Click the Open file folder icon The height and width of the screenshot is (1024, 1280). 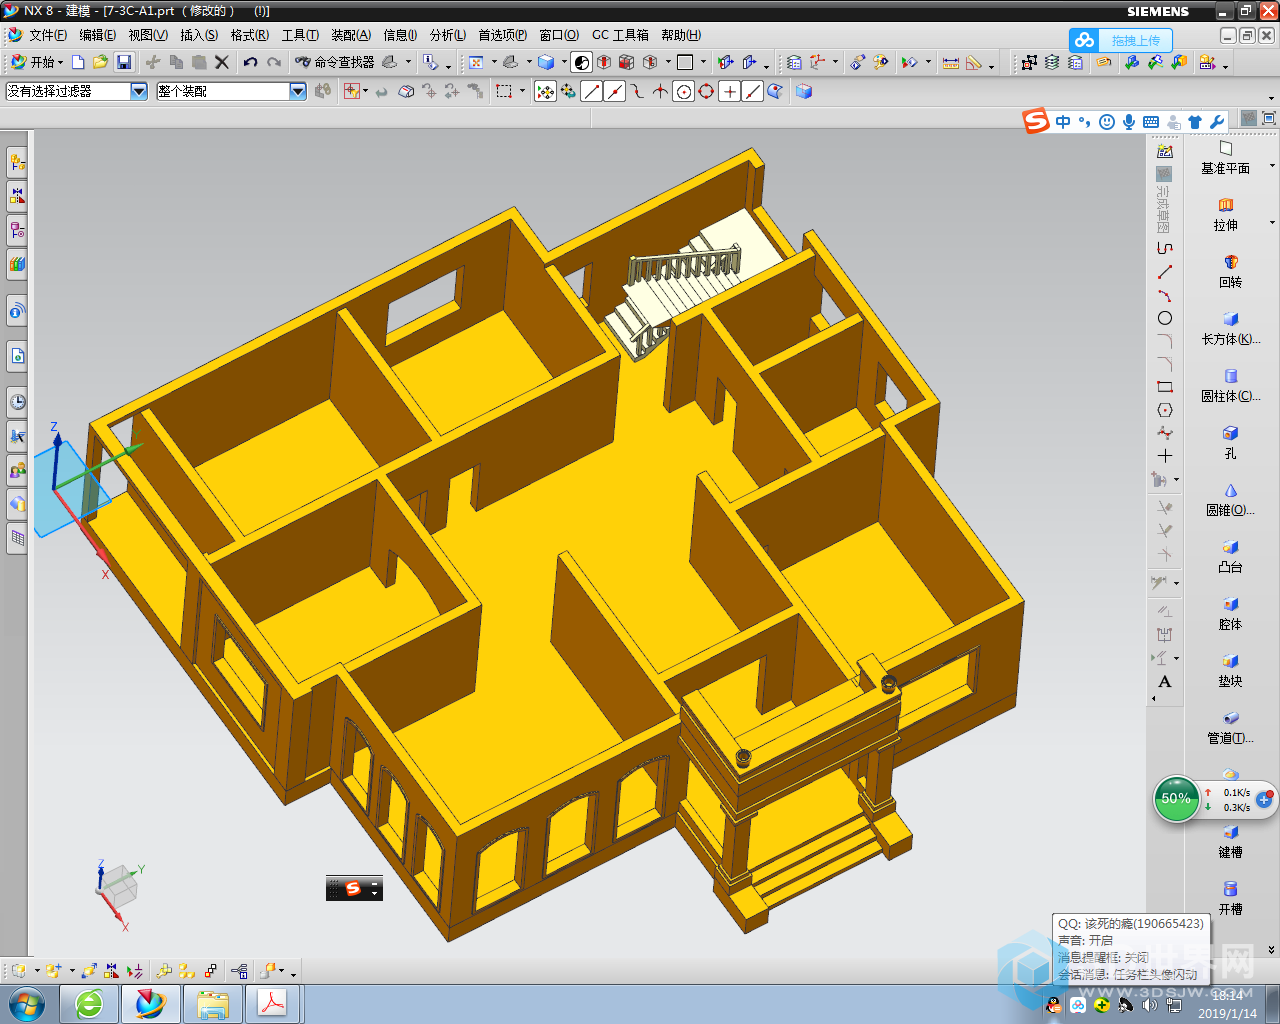tap(100, 62)
